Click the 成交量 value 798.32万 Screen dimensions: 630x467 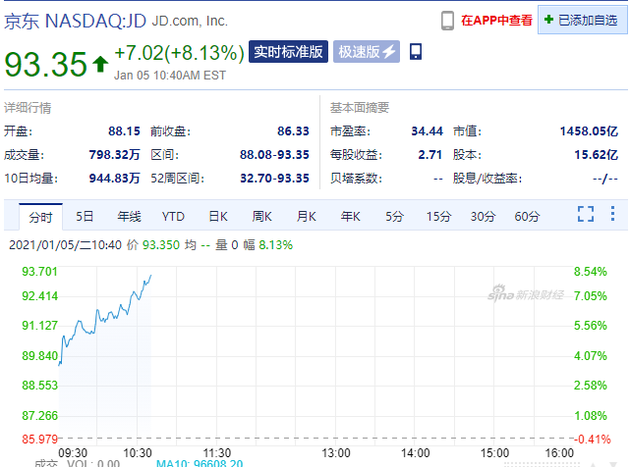point(115,155)
